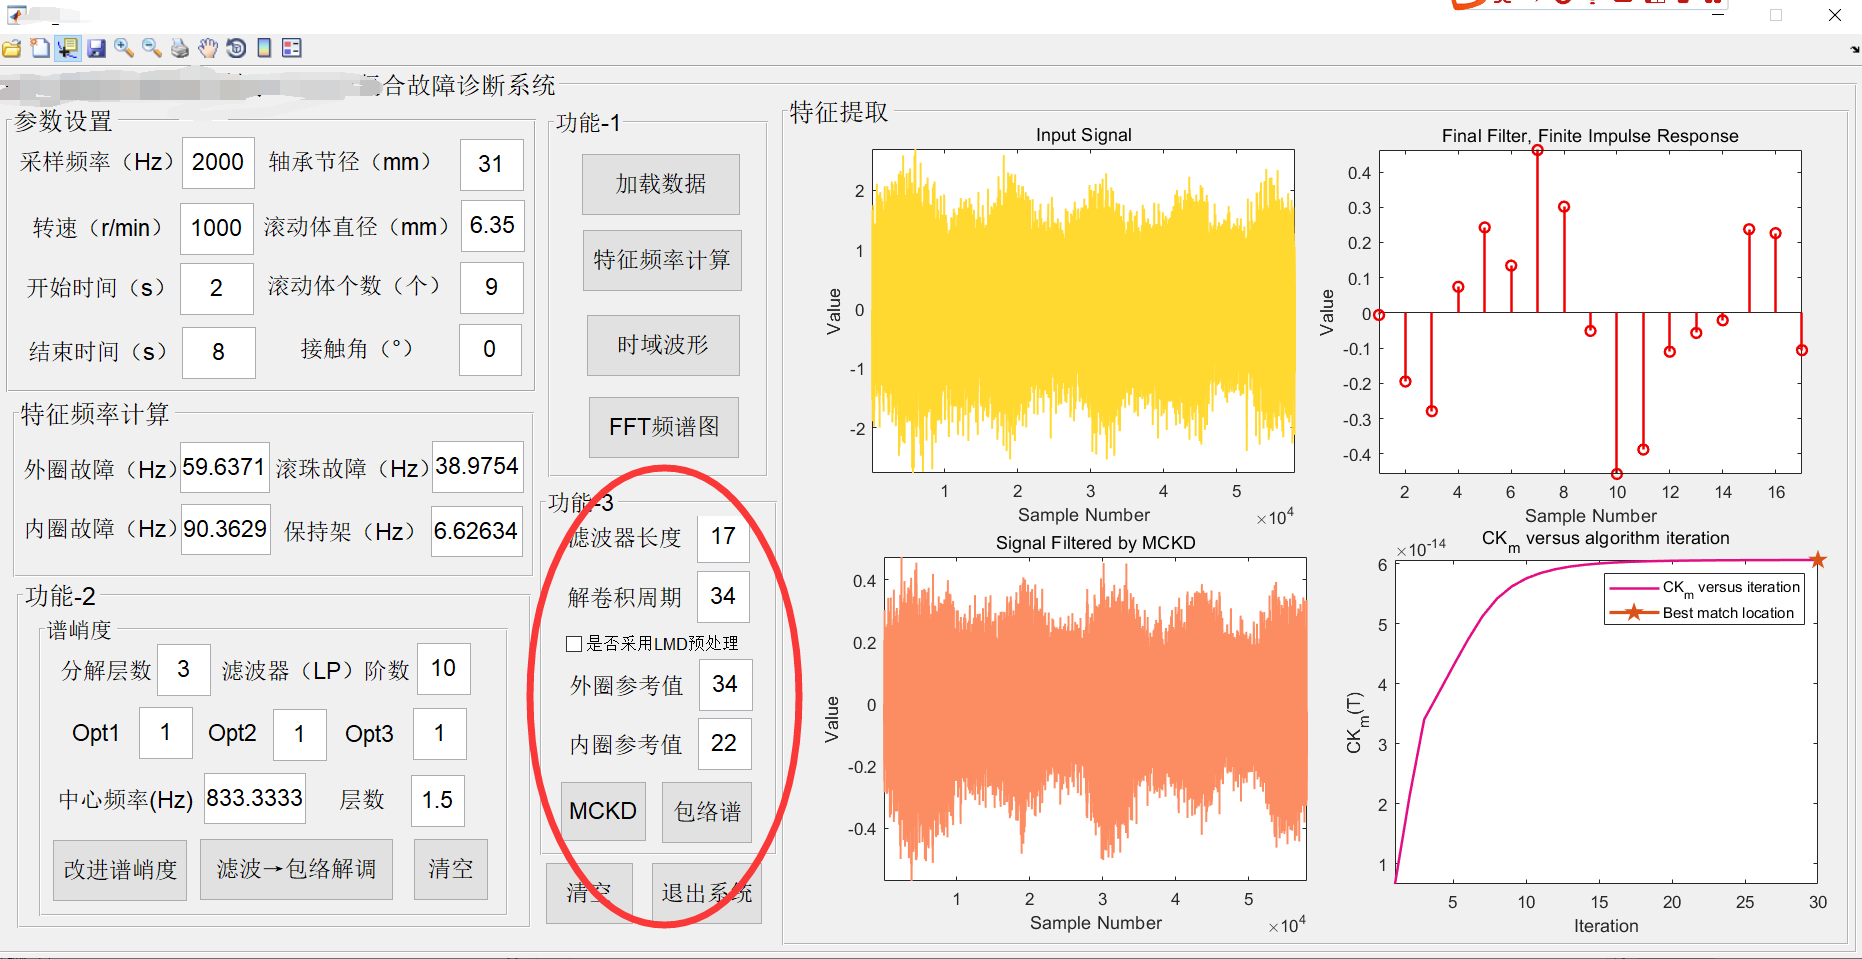Click inside the Signal Filtered by MCKD plot
The image size is (1862, 959).
tap(1095, 719)
